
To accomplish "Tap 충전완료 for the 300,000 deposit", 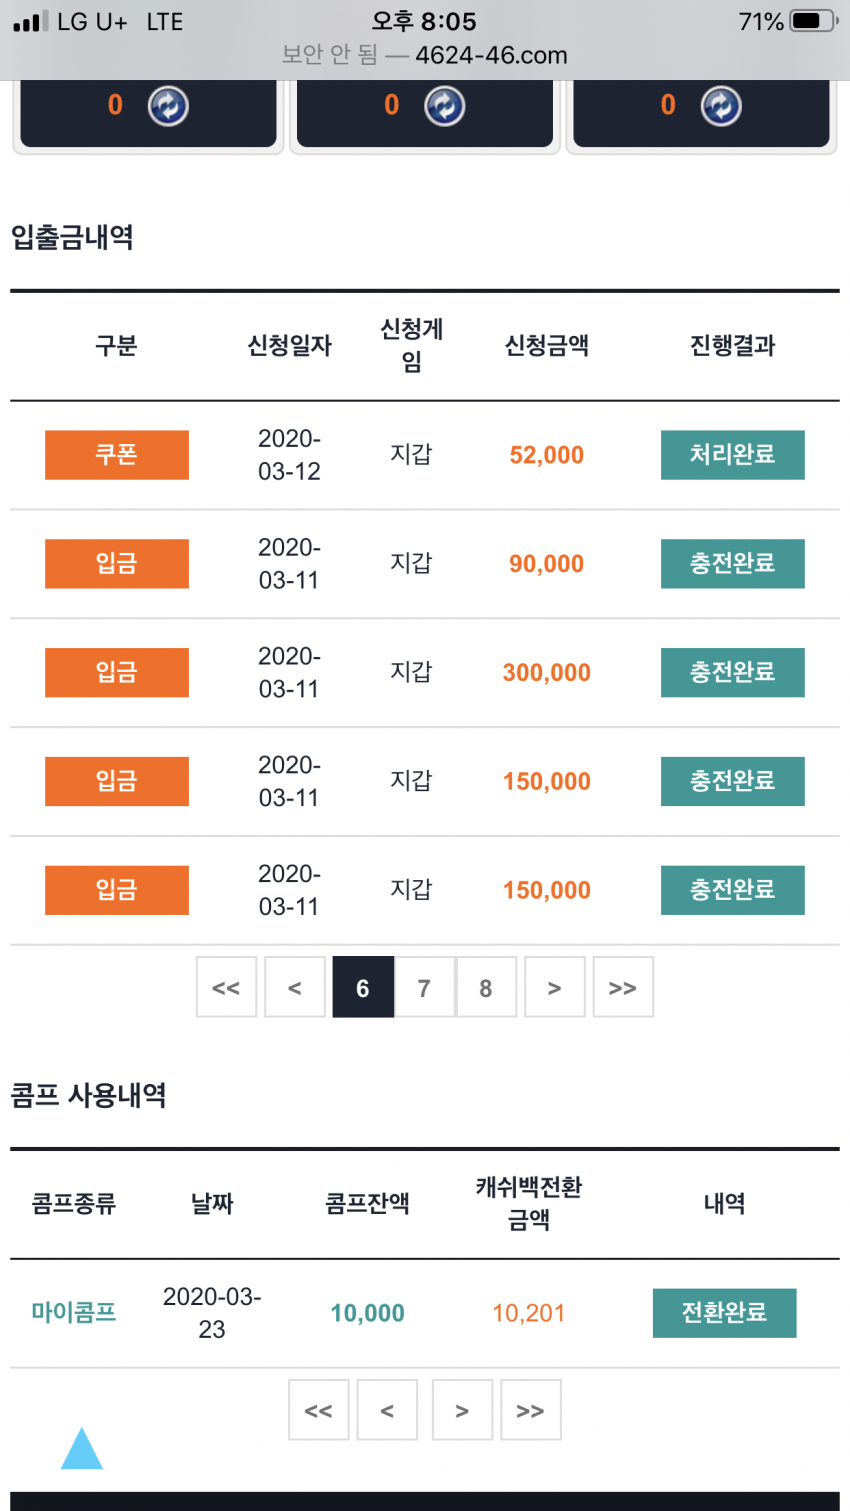I will (x=733, y=673).
